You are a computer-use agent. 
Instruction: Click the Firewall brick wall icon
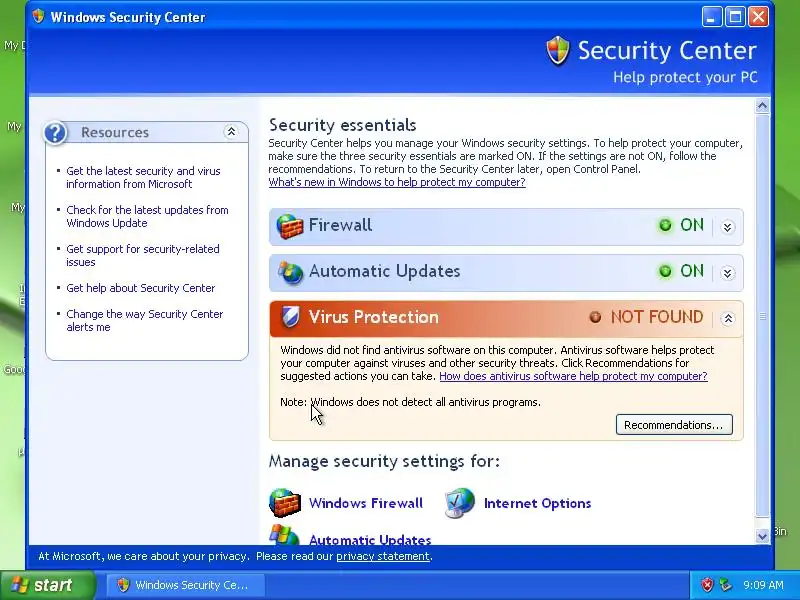(x=289, y=227)
